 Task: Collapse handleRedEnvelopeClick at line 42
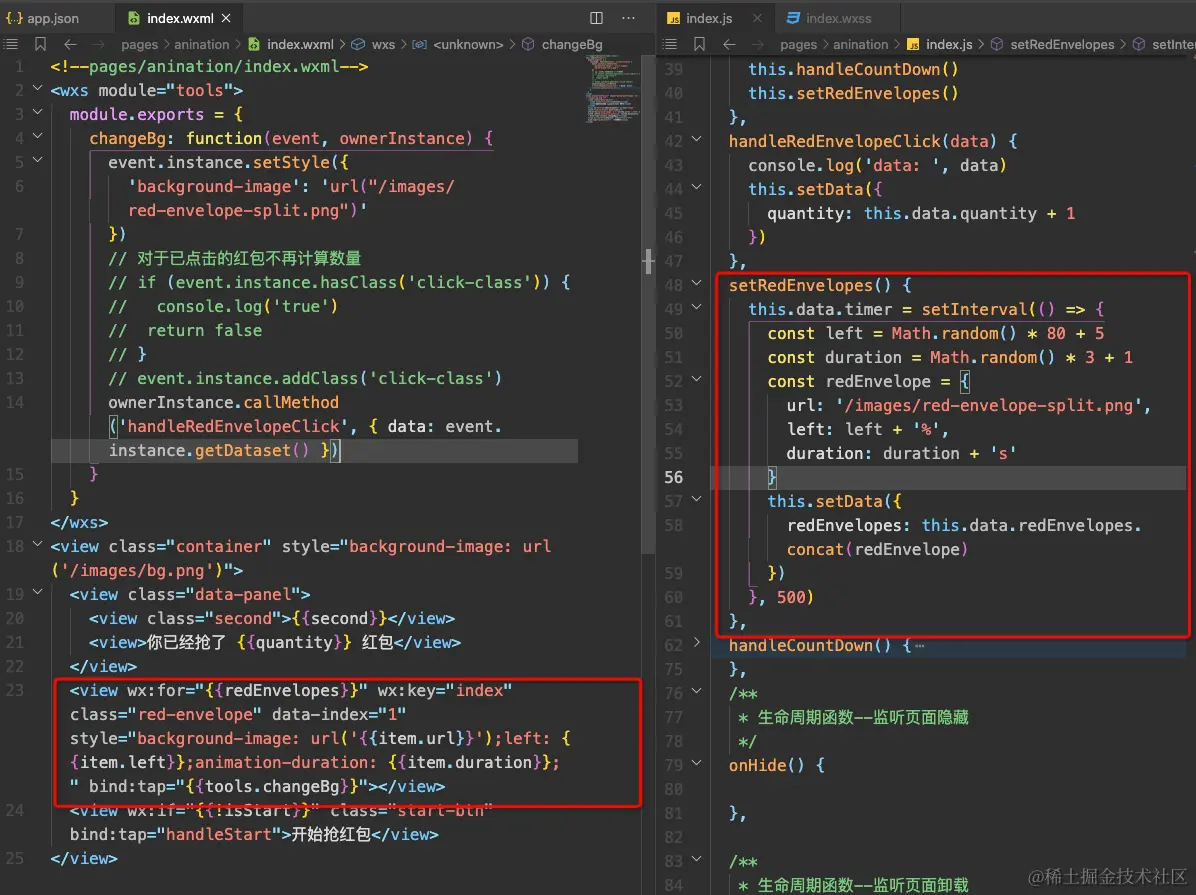696,139
